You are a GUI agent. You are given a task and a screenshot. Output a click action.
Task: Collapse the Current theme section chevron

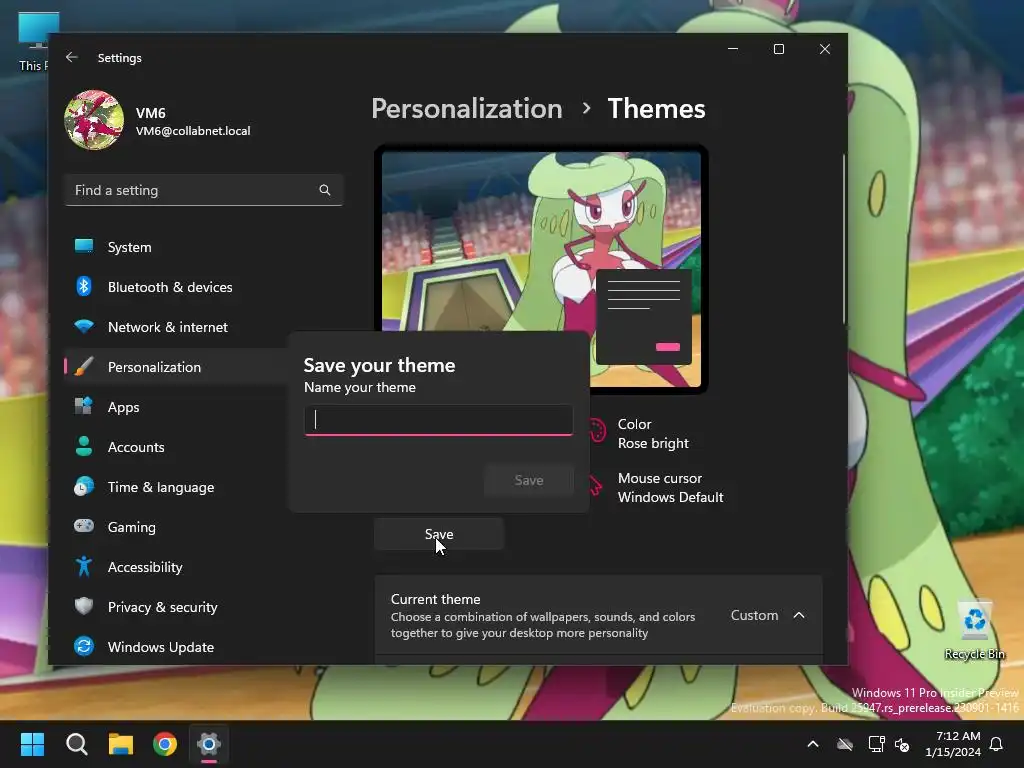pyautogui.click(x=799, y=615)
